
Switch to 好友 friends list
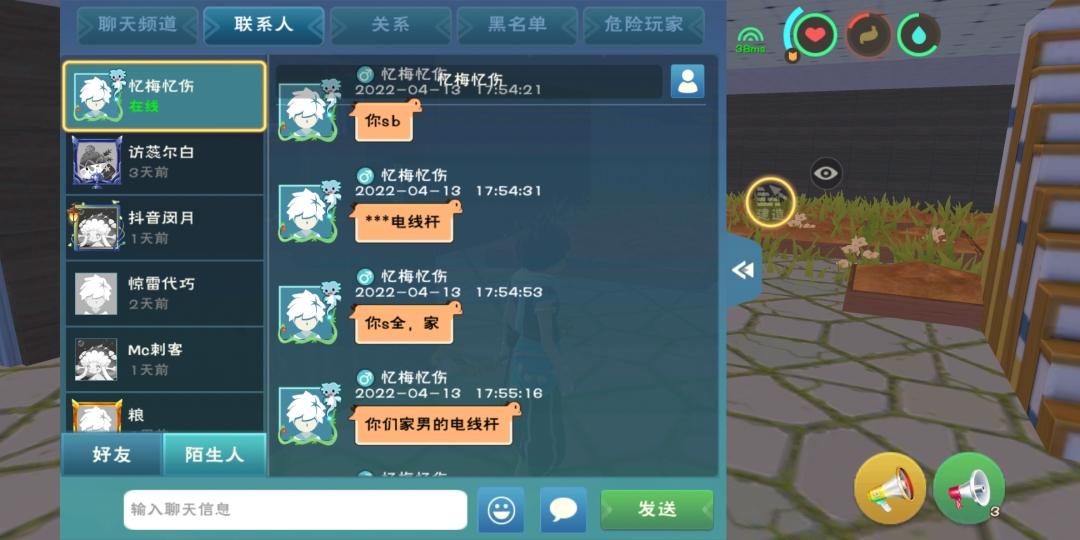coord(112,455)
